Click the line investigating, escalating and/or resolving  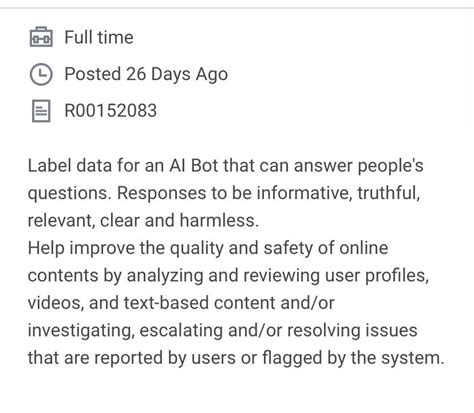pos(222,330)
